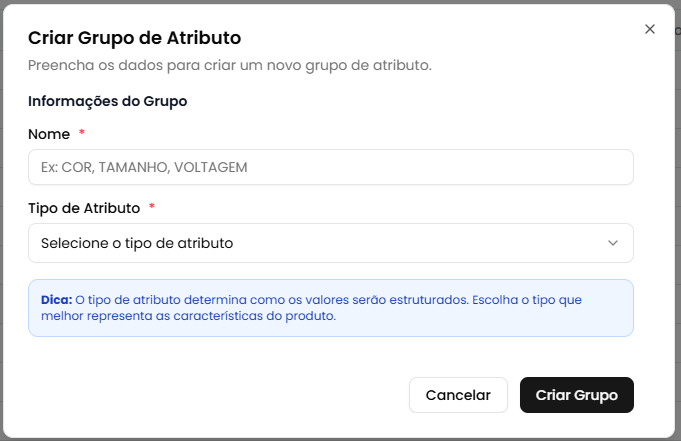681x441 pixels.
Task: Click the Tipo de Atributo field label
Action: 83,208
